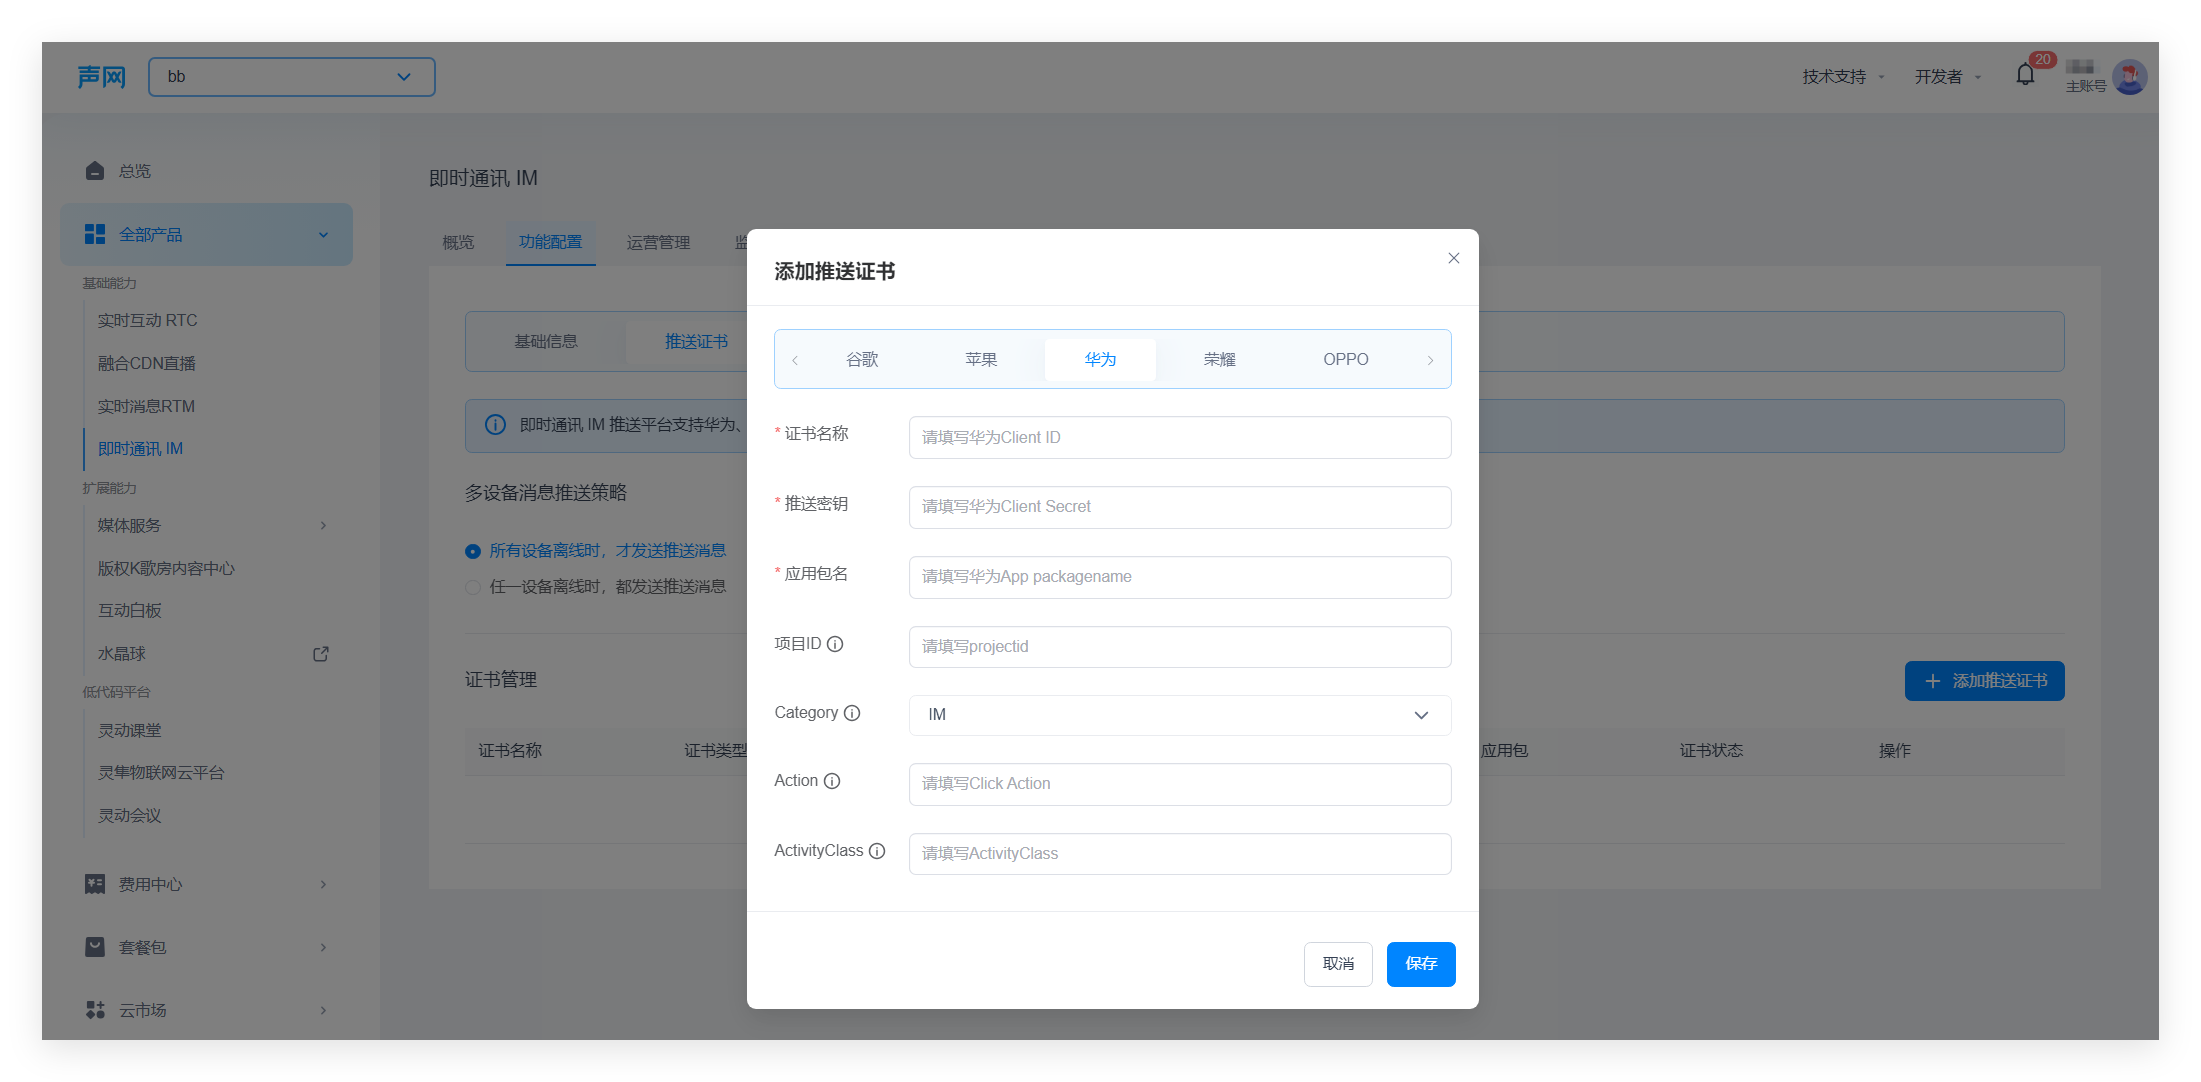Click the 证书名称 input field
The image size is (2201, 1082).
click(1180, 438)
